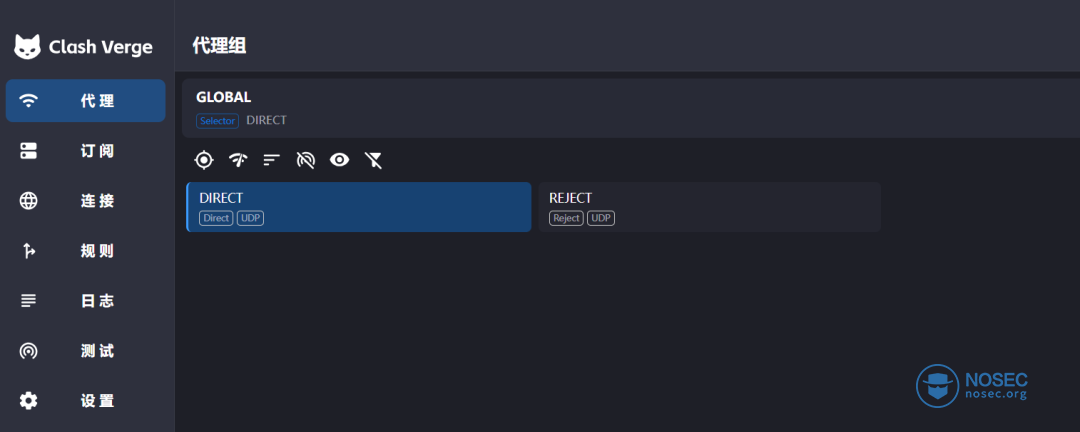Click the crossed-out signal delay URL icon

tap(305, 161)
